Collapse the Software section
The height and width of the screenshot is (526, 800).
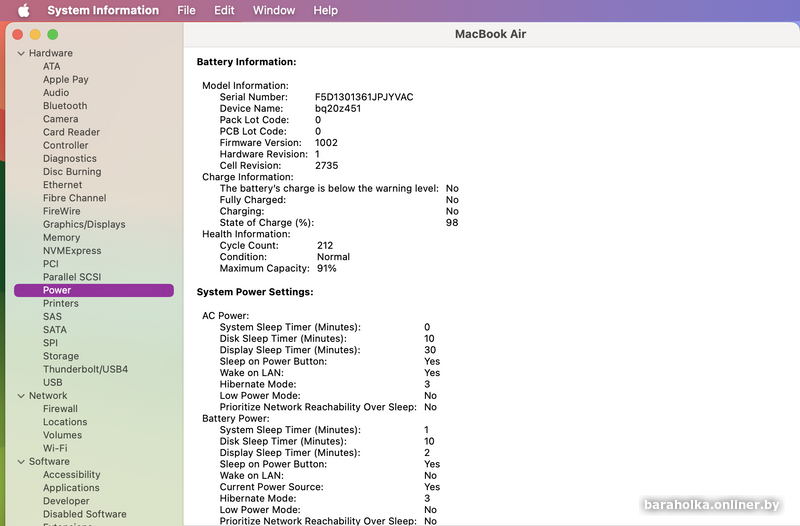tap(21, 461)
